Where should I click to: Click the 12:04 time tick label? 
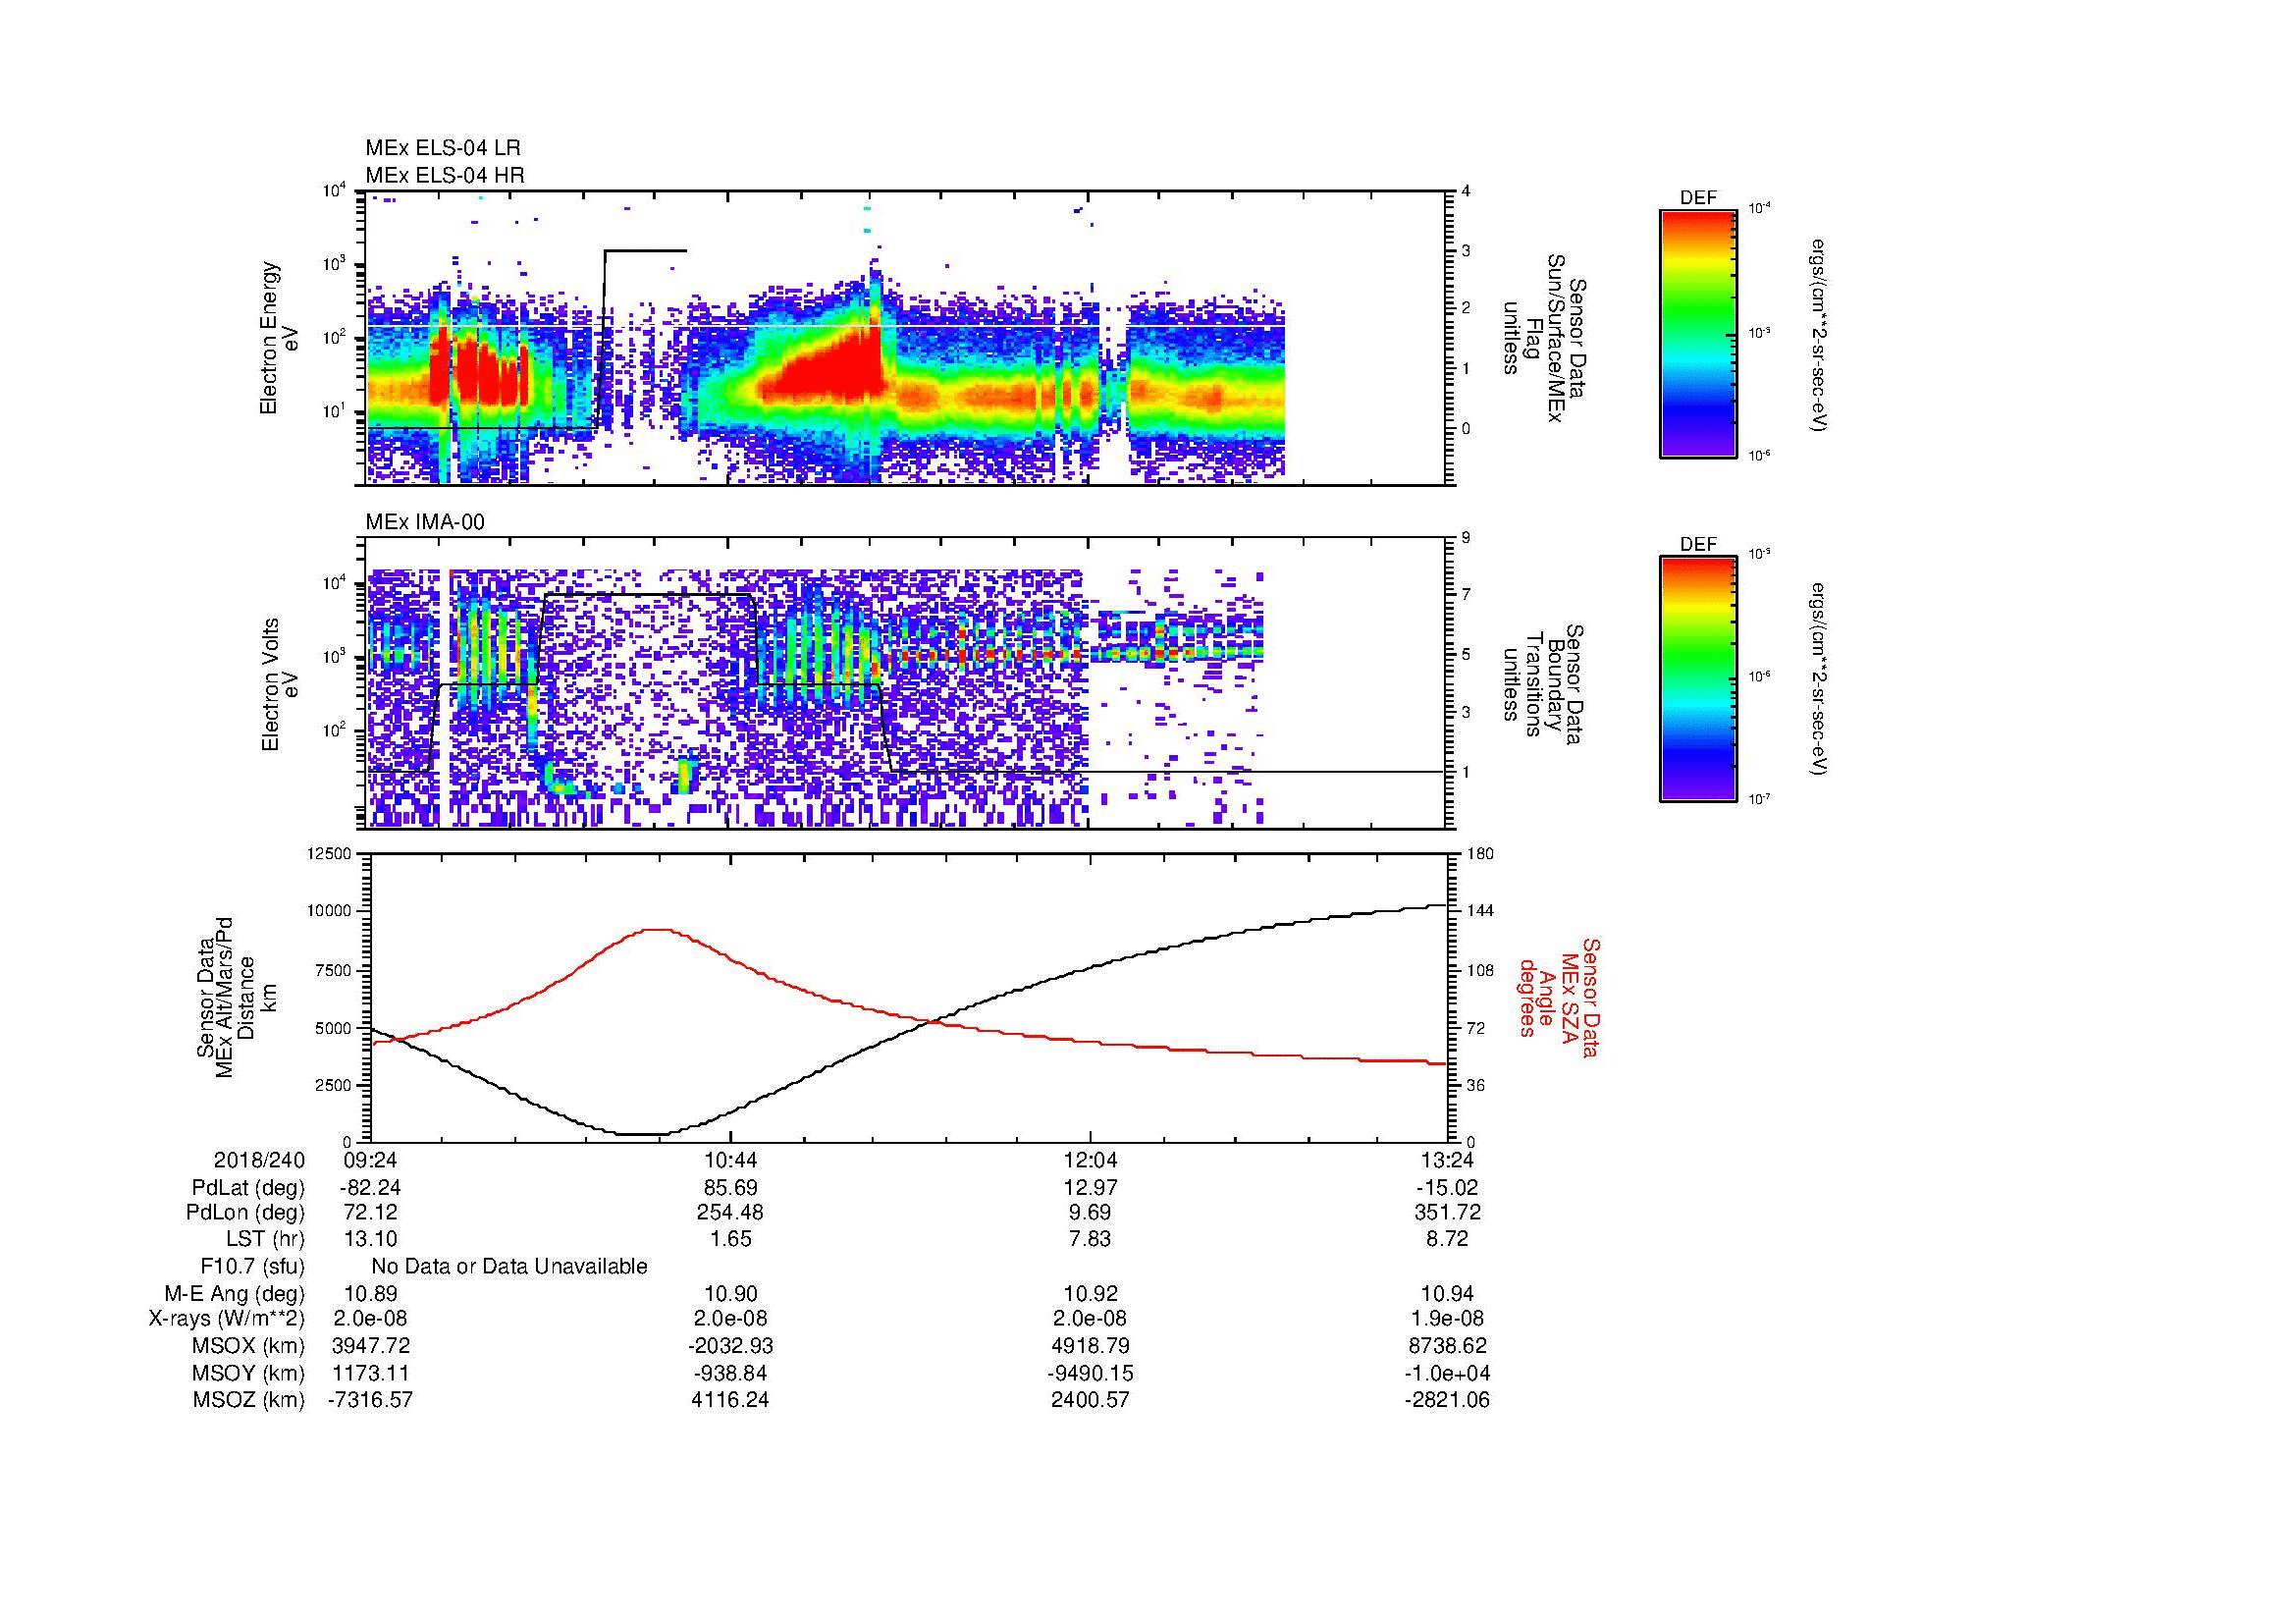click(x=1090, y=1159)
